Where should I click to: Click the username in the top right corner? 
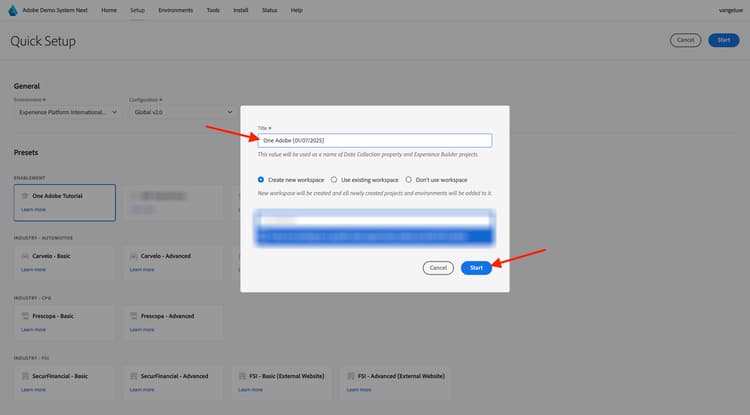point(730,10)
